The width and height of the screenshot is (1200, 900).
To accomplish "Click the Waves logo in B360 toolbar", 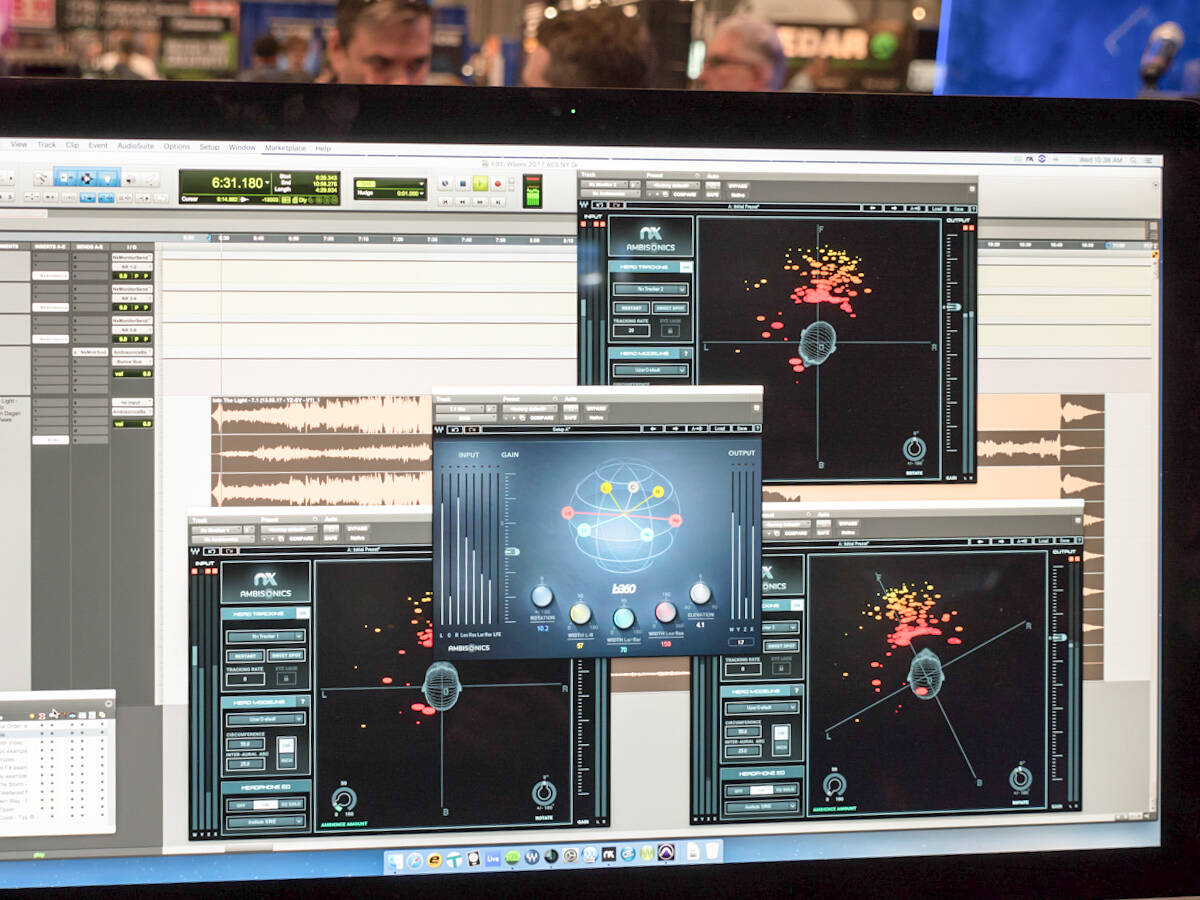I will (438, 429).
